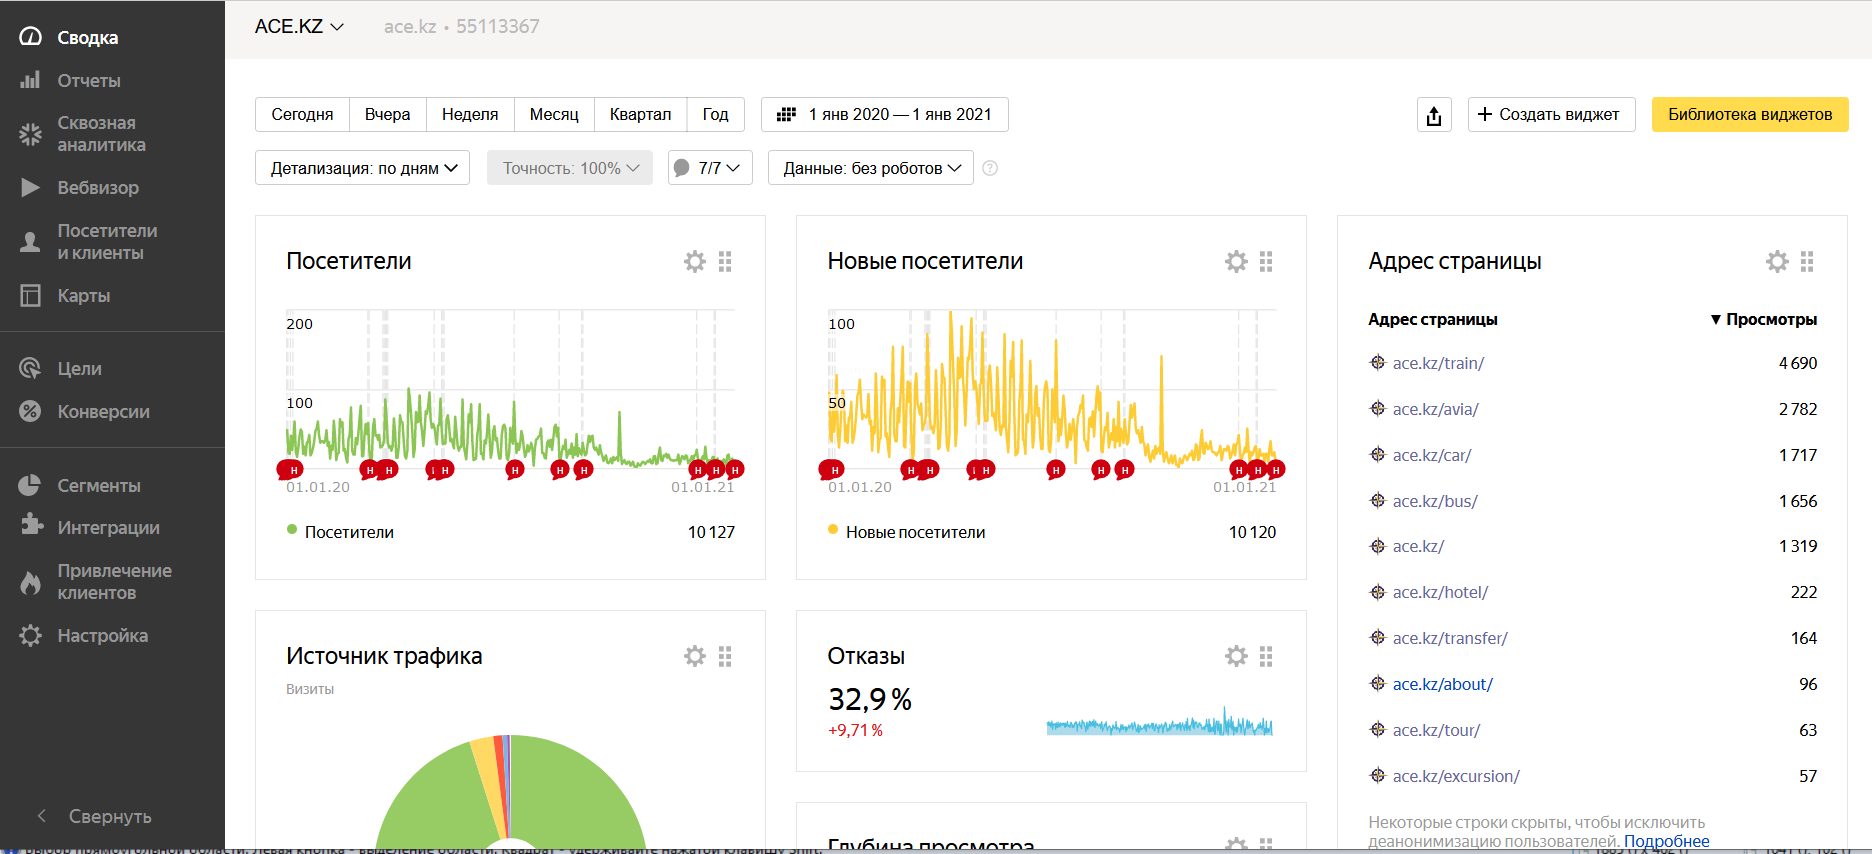The image size is (1872, 854).
Task: Open the ace.kz/transfer/ page link
Action: click(1450, 638)
